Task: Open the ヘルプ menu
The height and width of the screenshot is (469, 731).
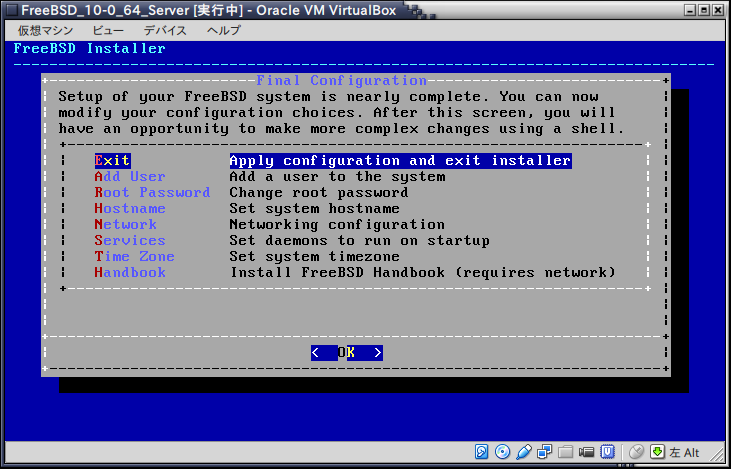Action: point(224,30)
